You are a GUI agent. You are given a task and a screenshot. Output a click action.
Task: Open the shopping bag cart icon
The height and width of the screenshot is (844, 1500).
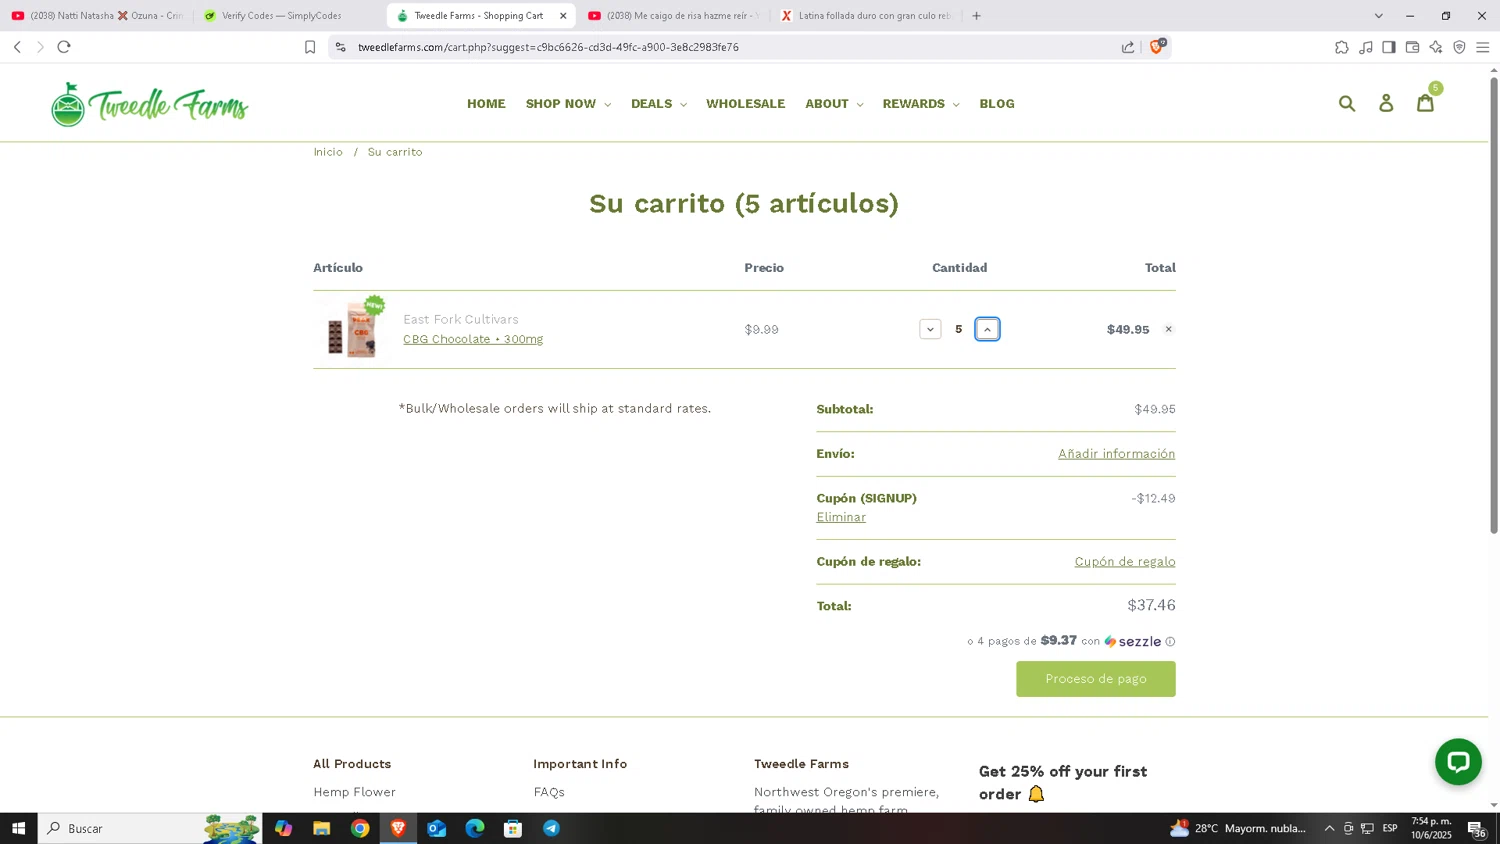click(1426, 102)
